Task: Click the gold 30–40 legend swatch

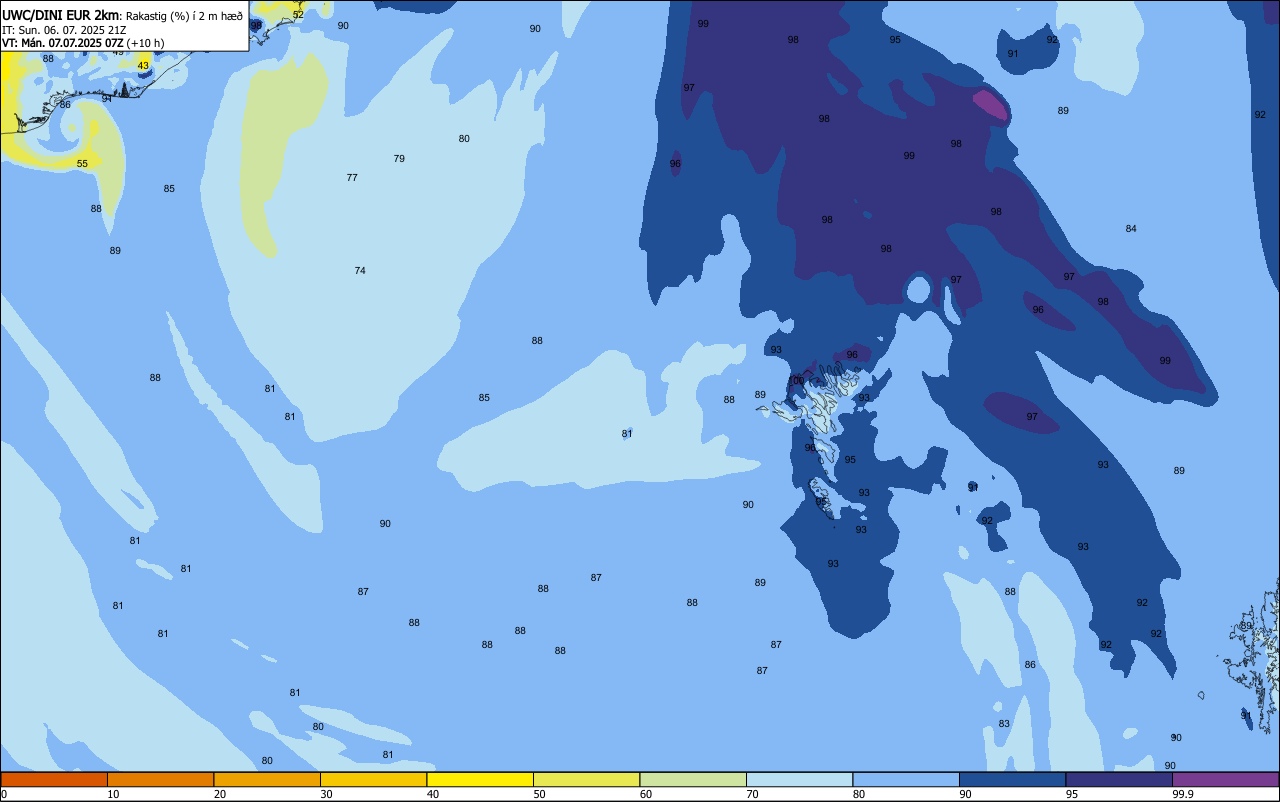Action: coord(373,779)
